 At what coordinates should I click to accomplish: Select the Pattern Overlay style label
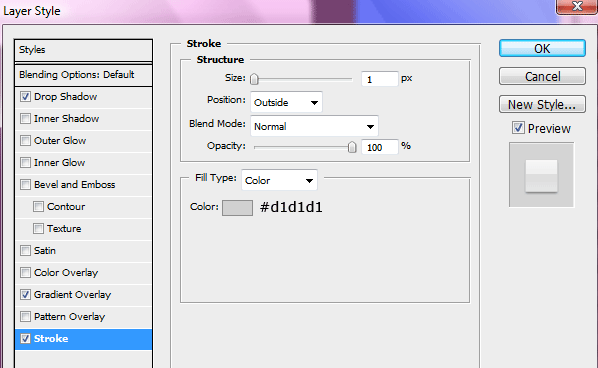[69, 317]
